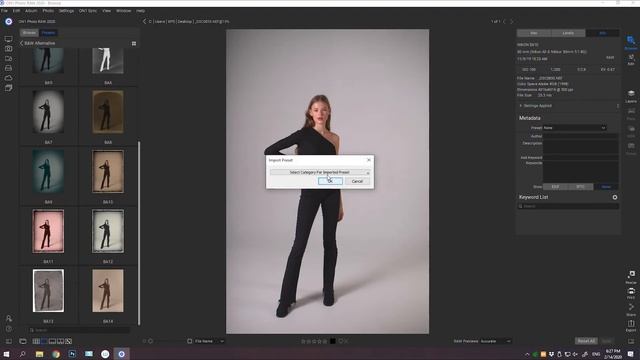Click the Export icon in right sidebar

pyautogui.click(x=631, y=326)
